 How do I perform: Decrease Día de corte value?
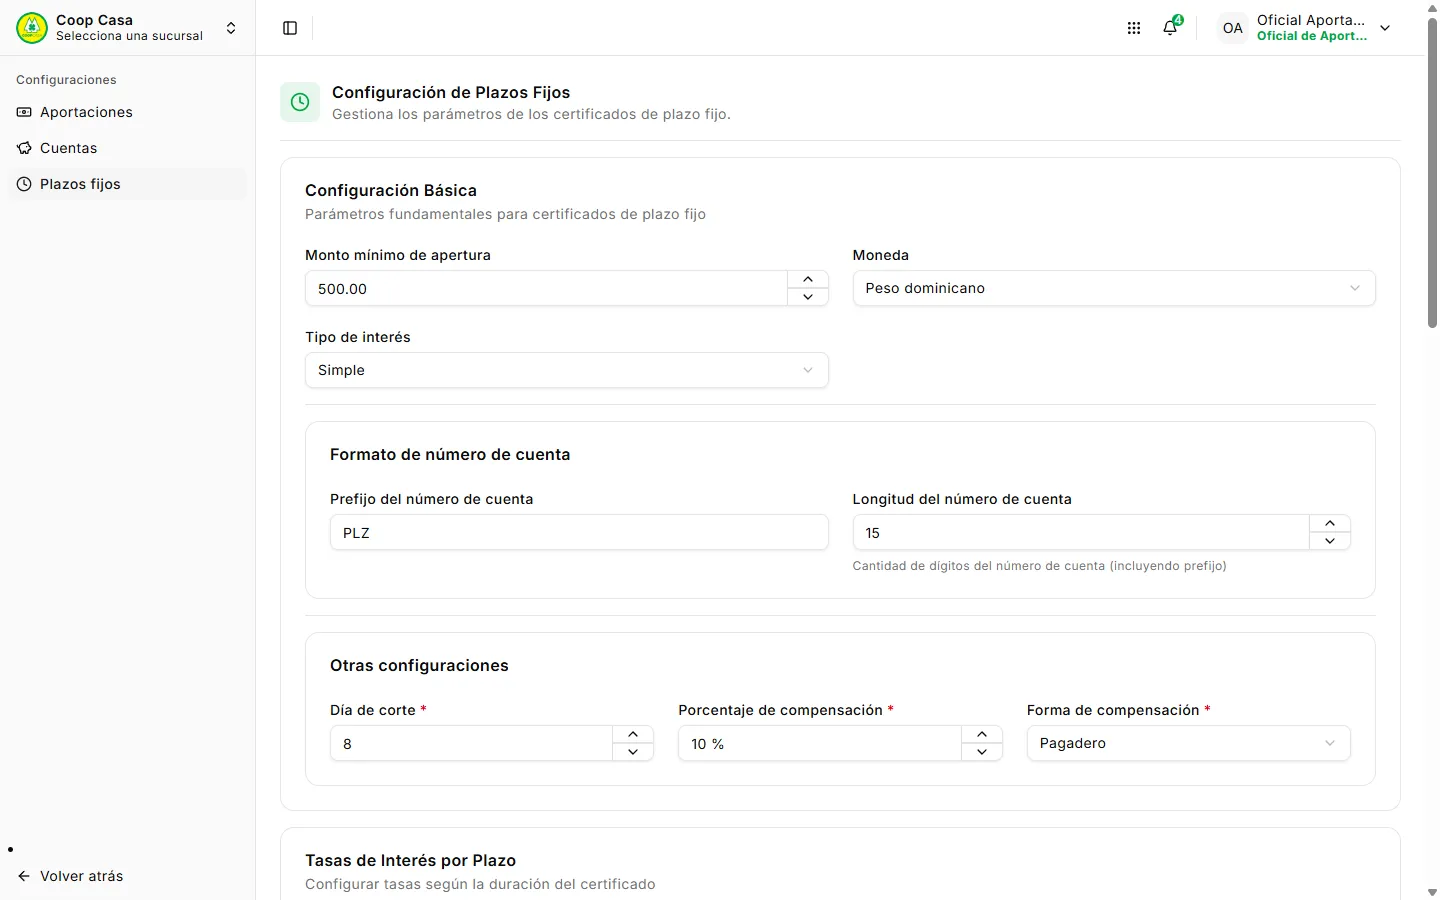click(x=633, y=752)
